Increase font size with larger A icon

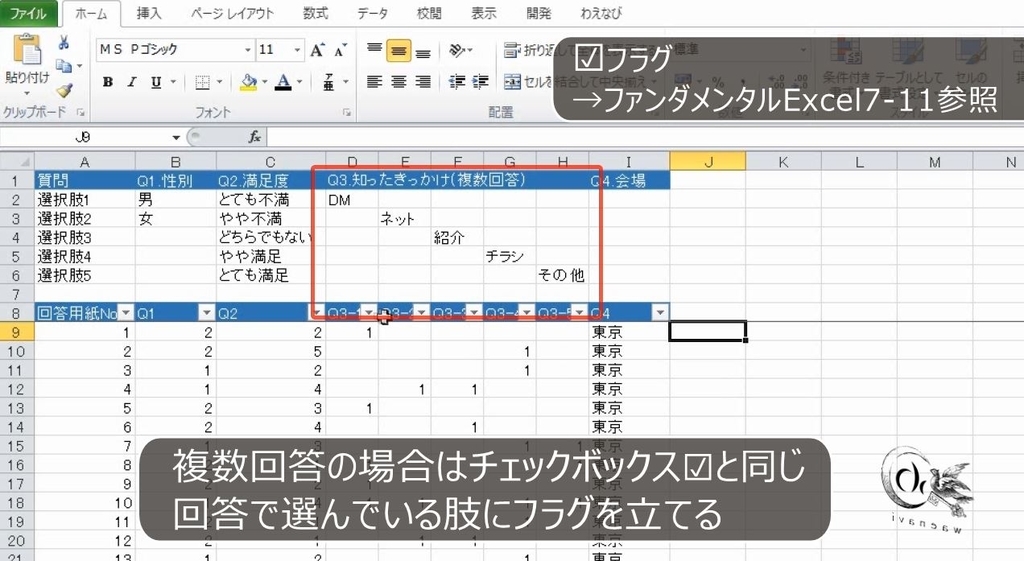click(x=317, y=50)
